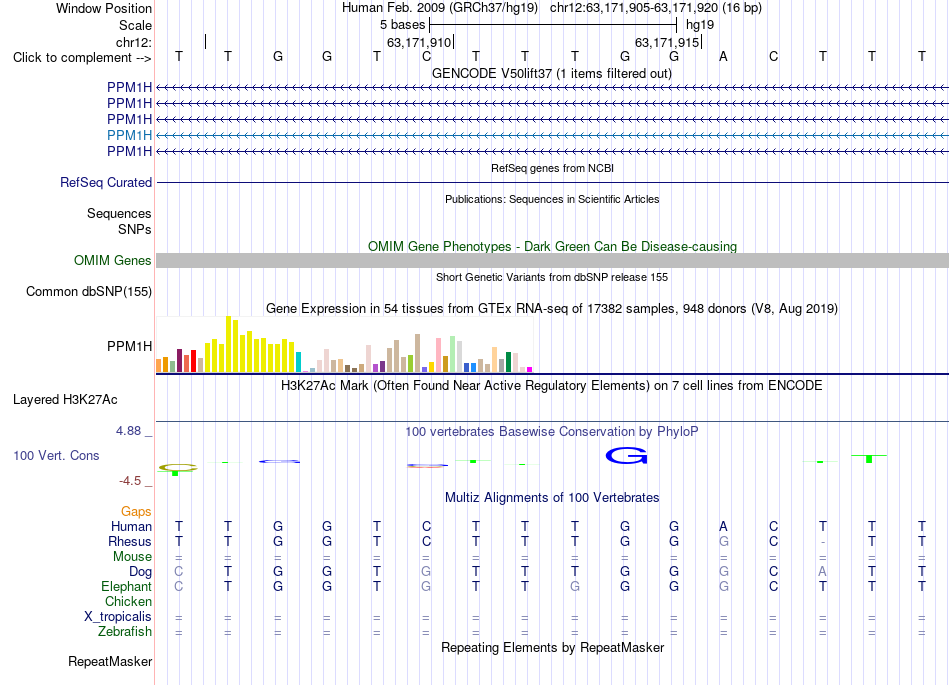Click the Gaps label in the Multiz track
The width and height of the screenshot is (950, 685).
[x=136, y=512]
